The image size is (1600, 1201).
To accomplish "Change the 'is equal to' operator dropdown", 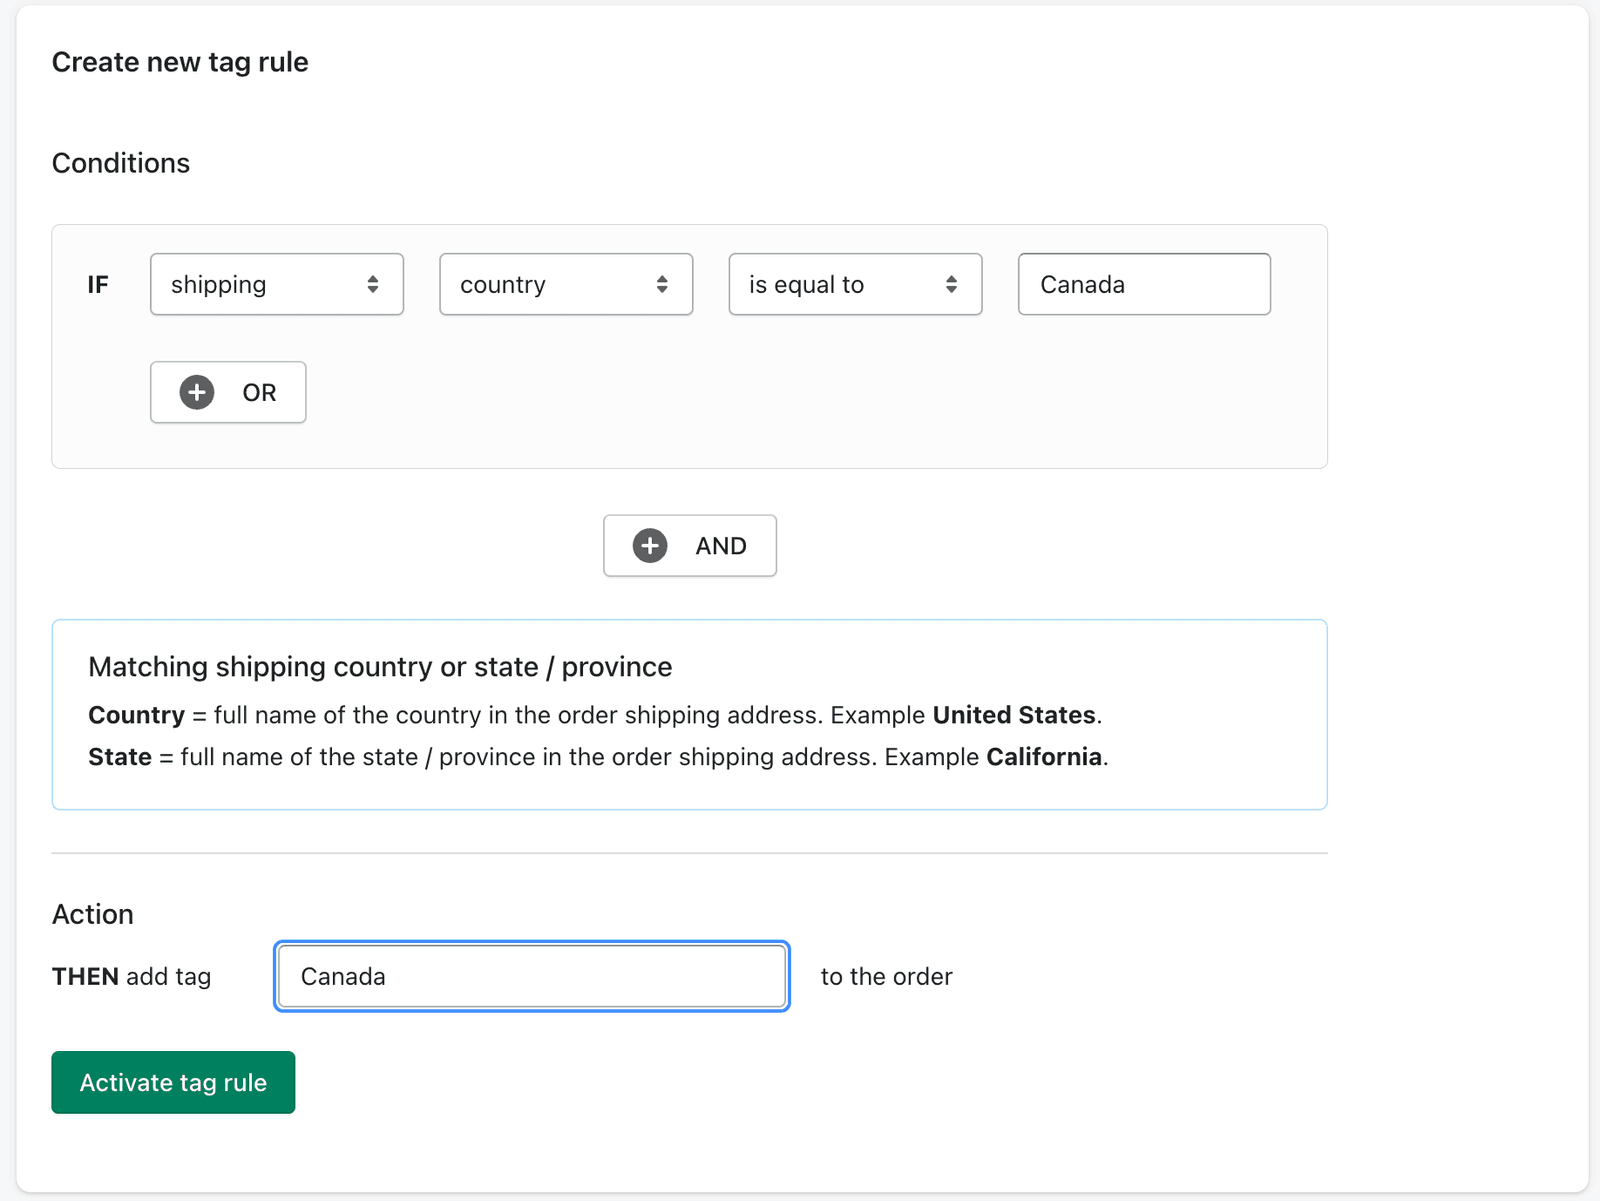I will (855, 284).
